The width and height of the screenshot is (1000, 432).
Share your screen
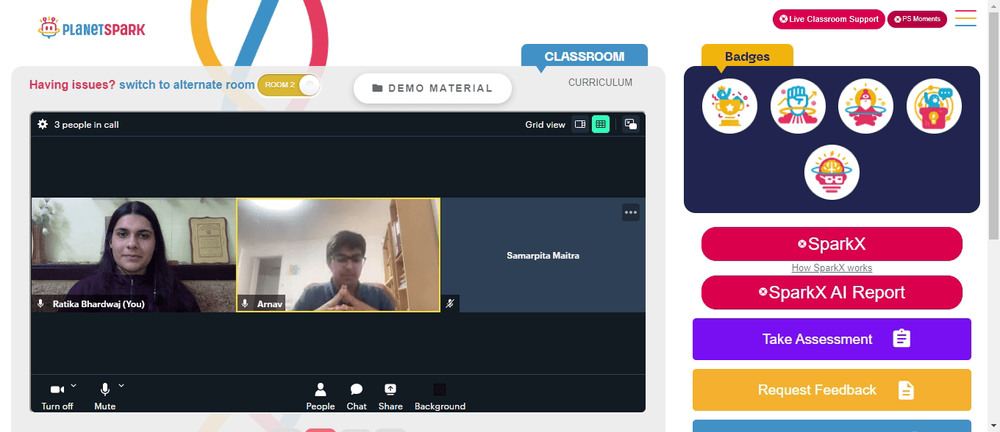click(390, 396)
